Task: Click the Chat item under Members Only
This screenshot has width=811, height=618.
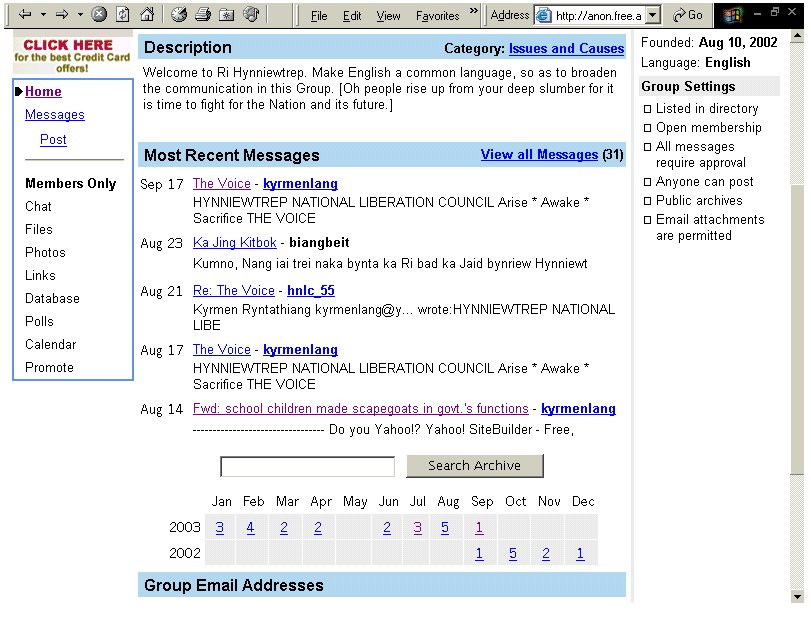Action: [x=38, y=206]
